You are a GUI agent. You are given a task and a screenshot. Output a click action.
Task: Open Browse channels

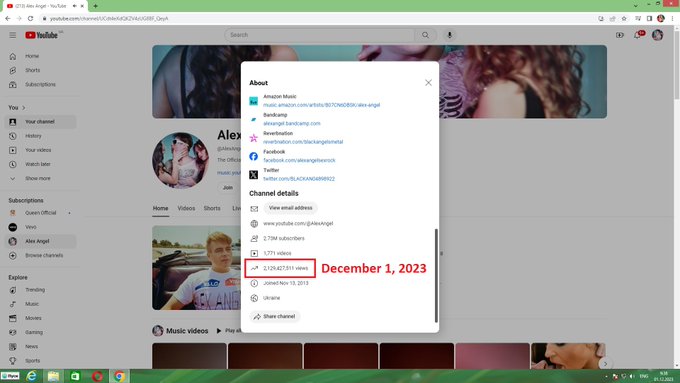click(40, 255)
